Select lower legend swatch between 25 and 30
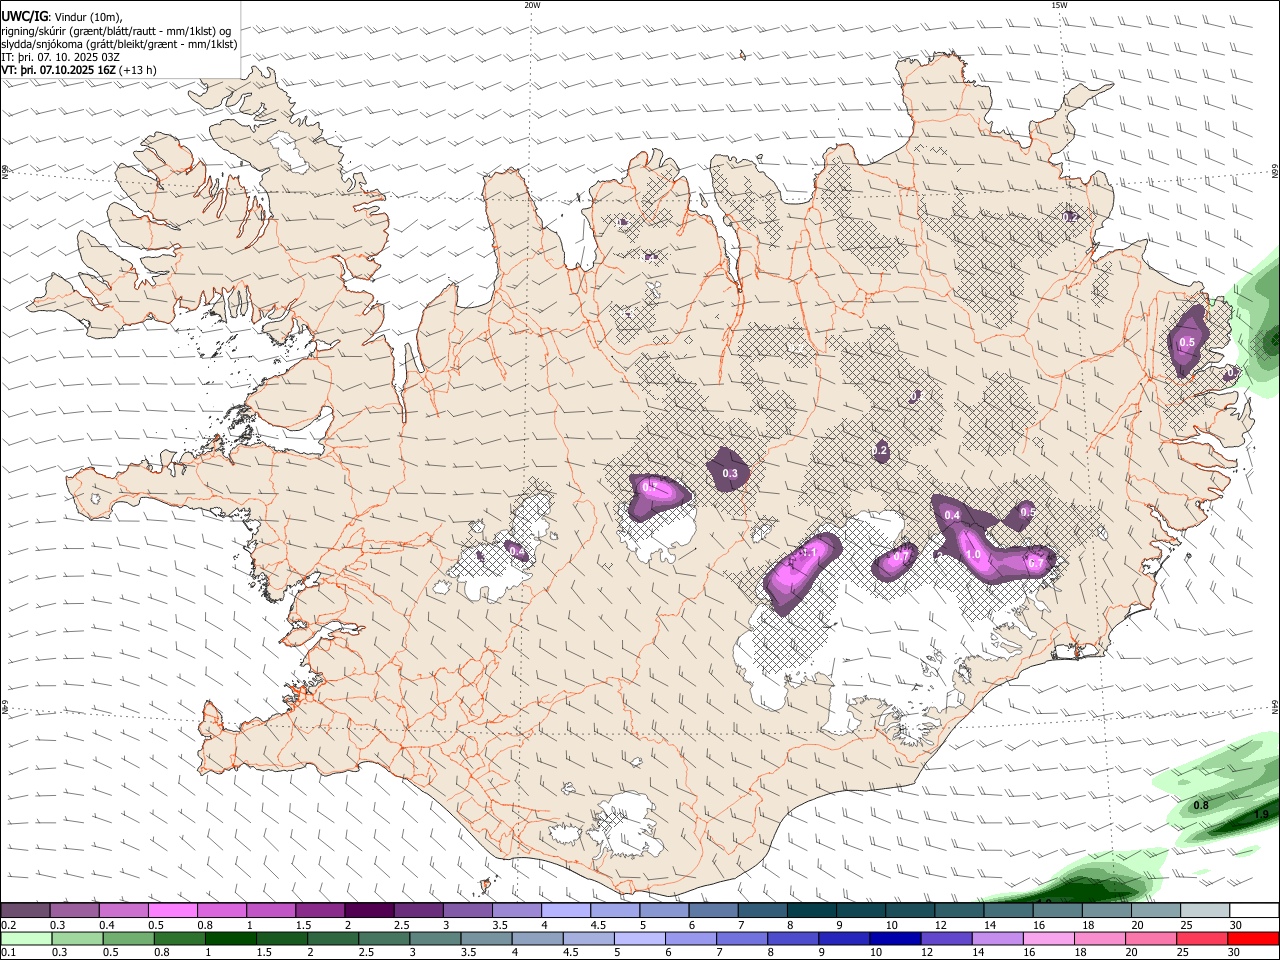This screenshot has width=1280, height=960. pyautogui.click(x=1200, y=938)
